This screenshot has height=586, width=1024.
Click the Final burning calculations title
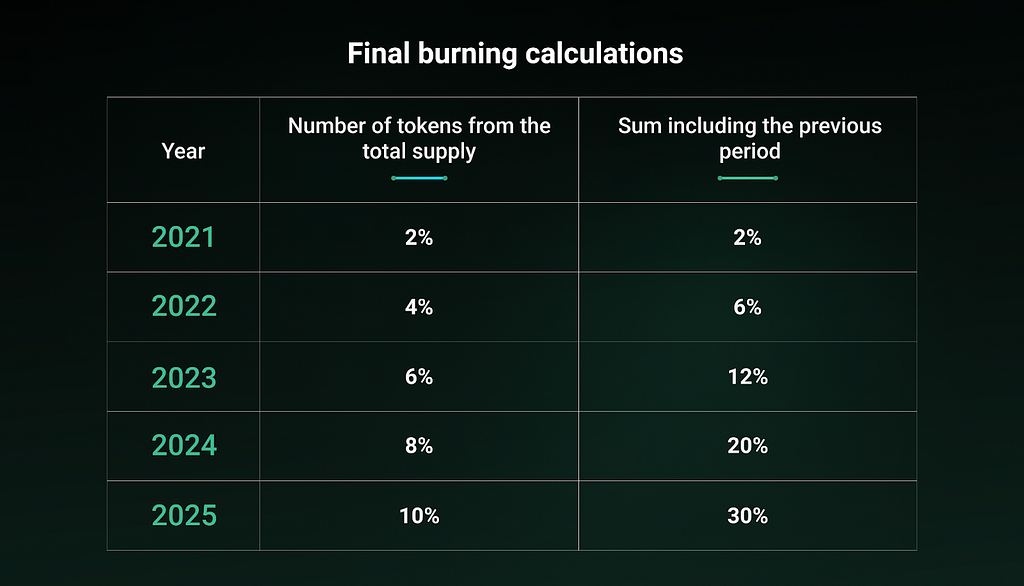(515, 54)
